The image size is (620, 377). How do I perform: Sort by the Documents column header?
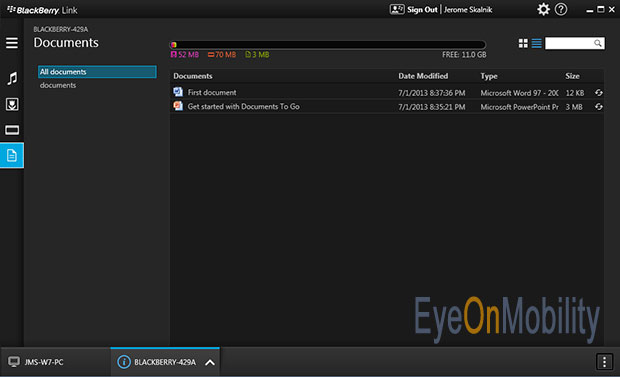[193, 76]
